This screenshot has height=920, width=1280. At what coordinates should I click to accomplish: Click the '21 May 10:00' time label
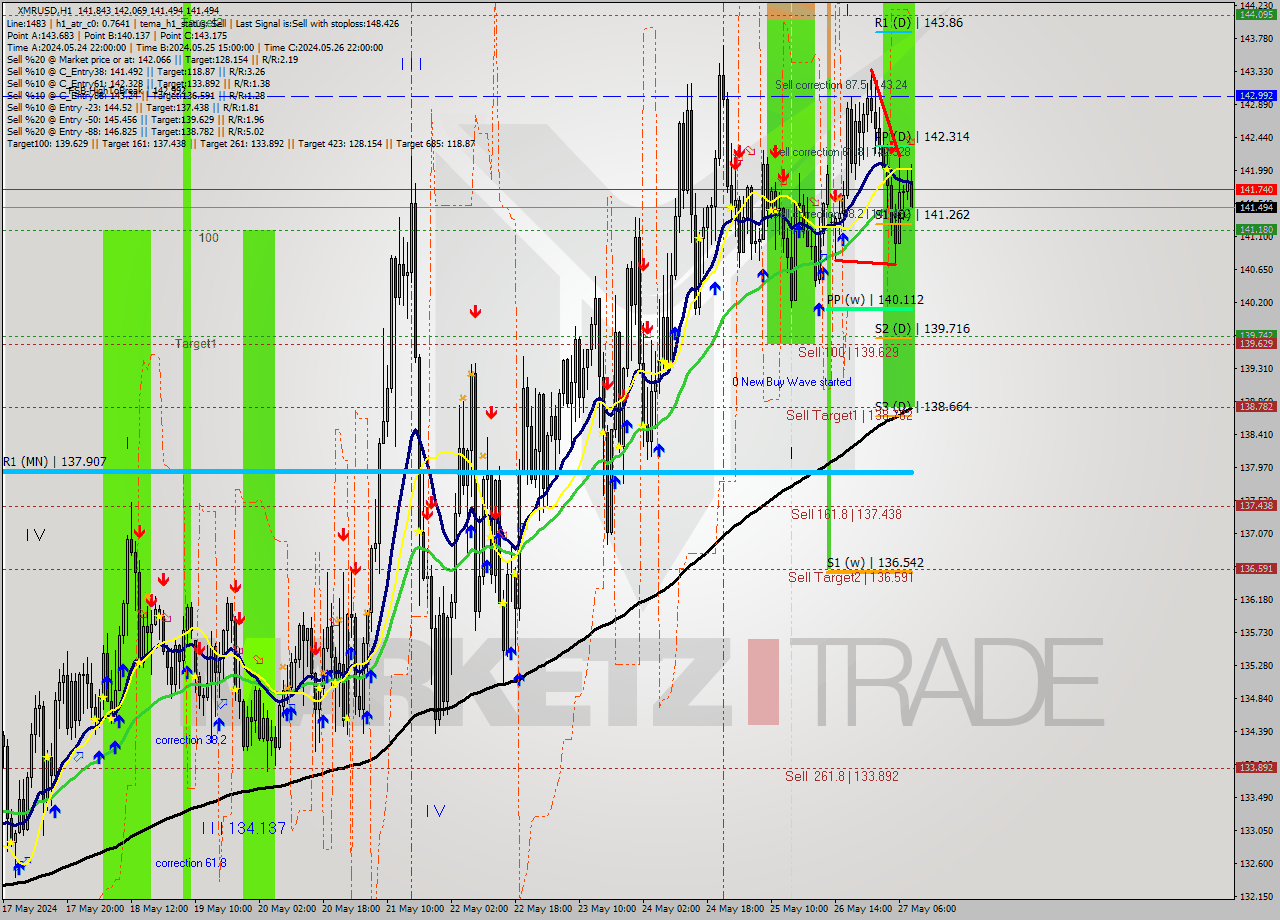coord(415,909)
